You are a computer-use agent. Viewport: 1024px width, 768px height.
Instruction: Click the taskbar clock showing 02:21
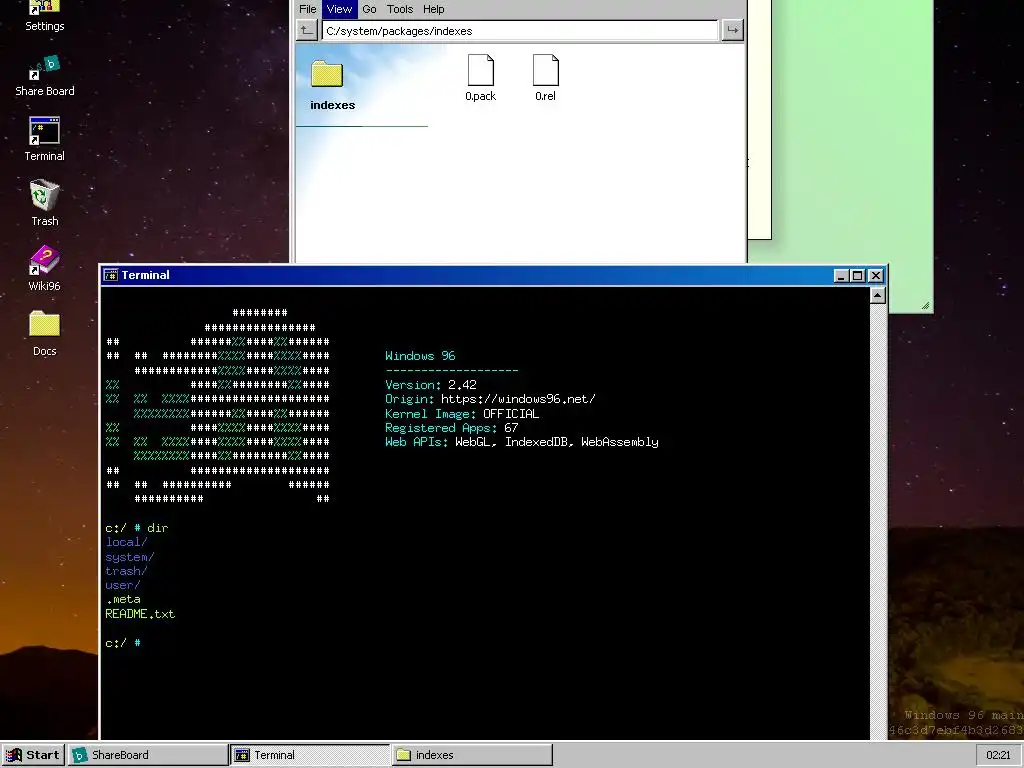(998, 755)
